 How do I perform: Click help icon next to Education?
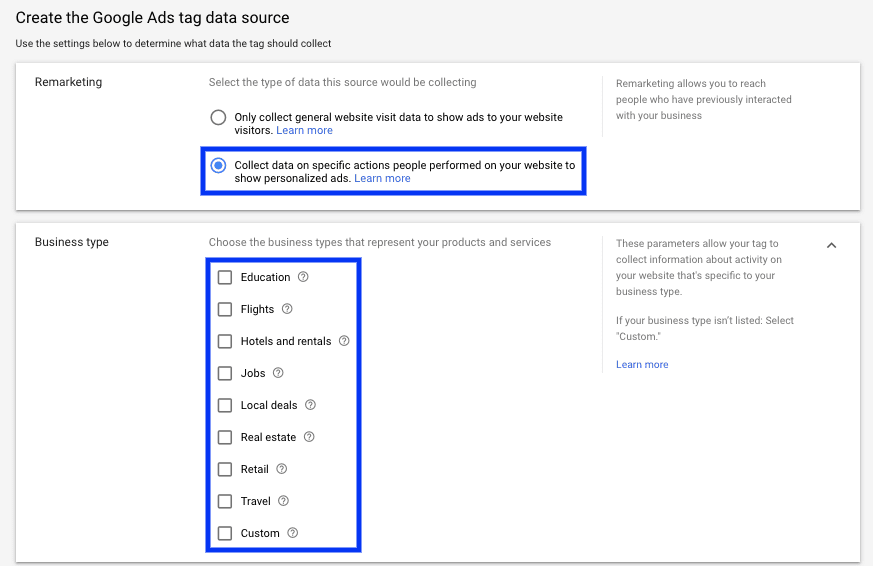tap(303, 277)
